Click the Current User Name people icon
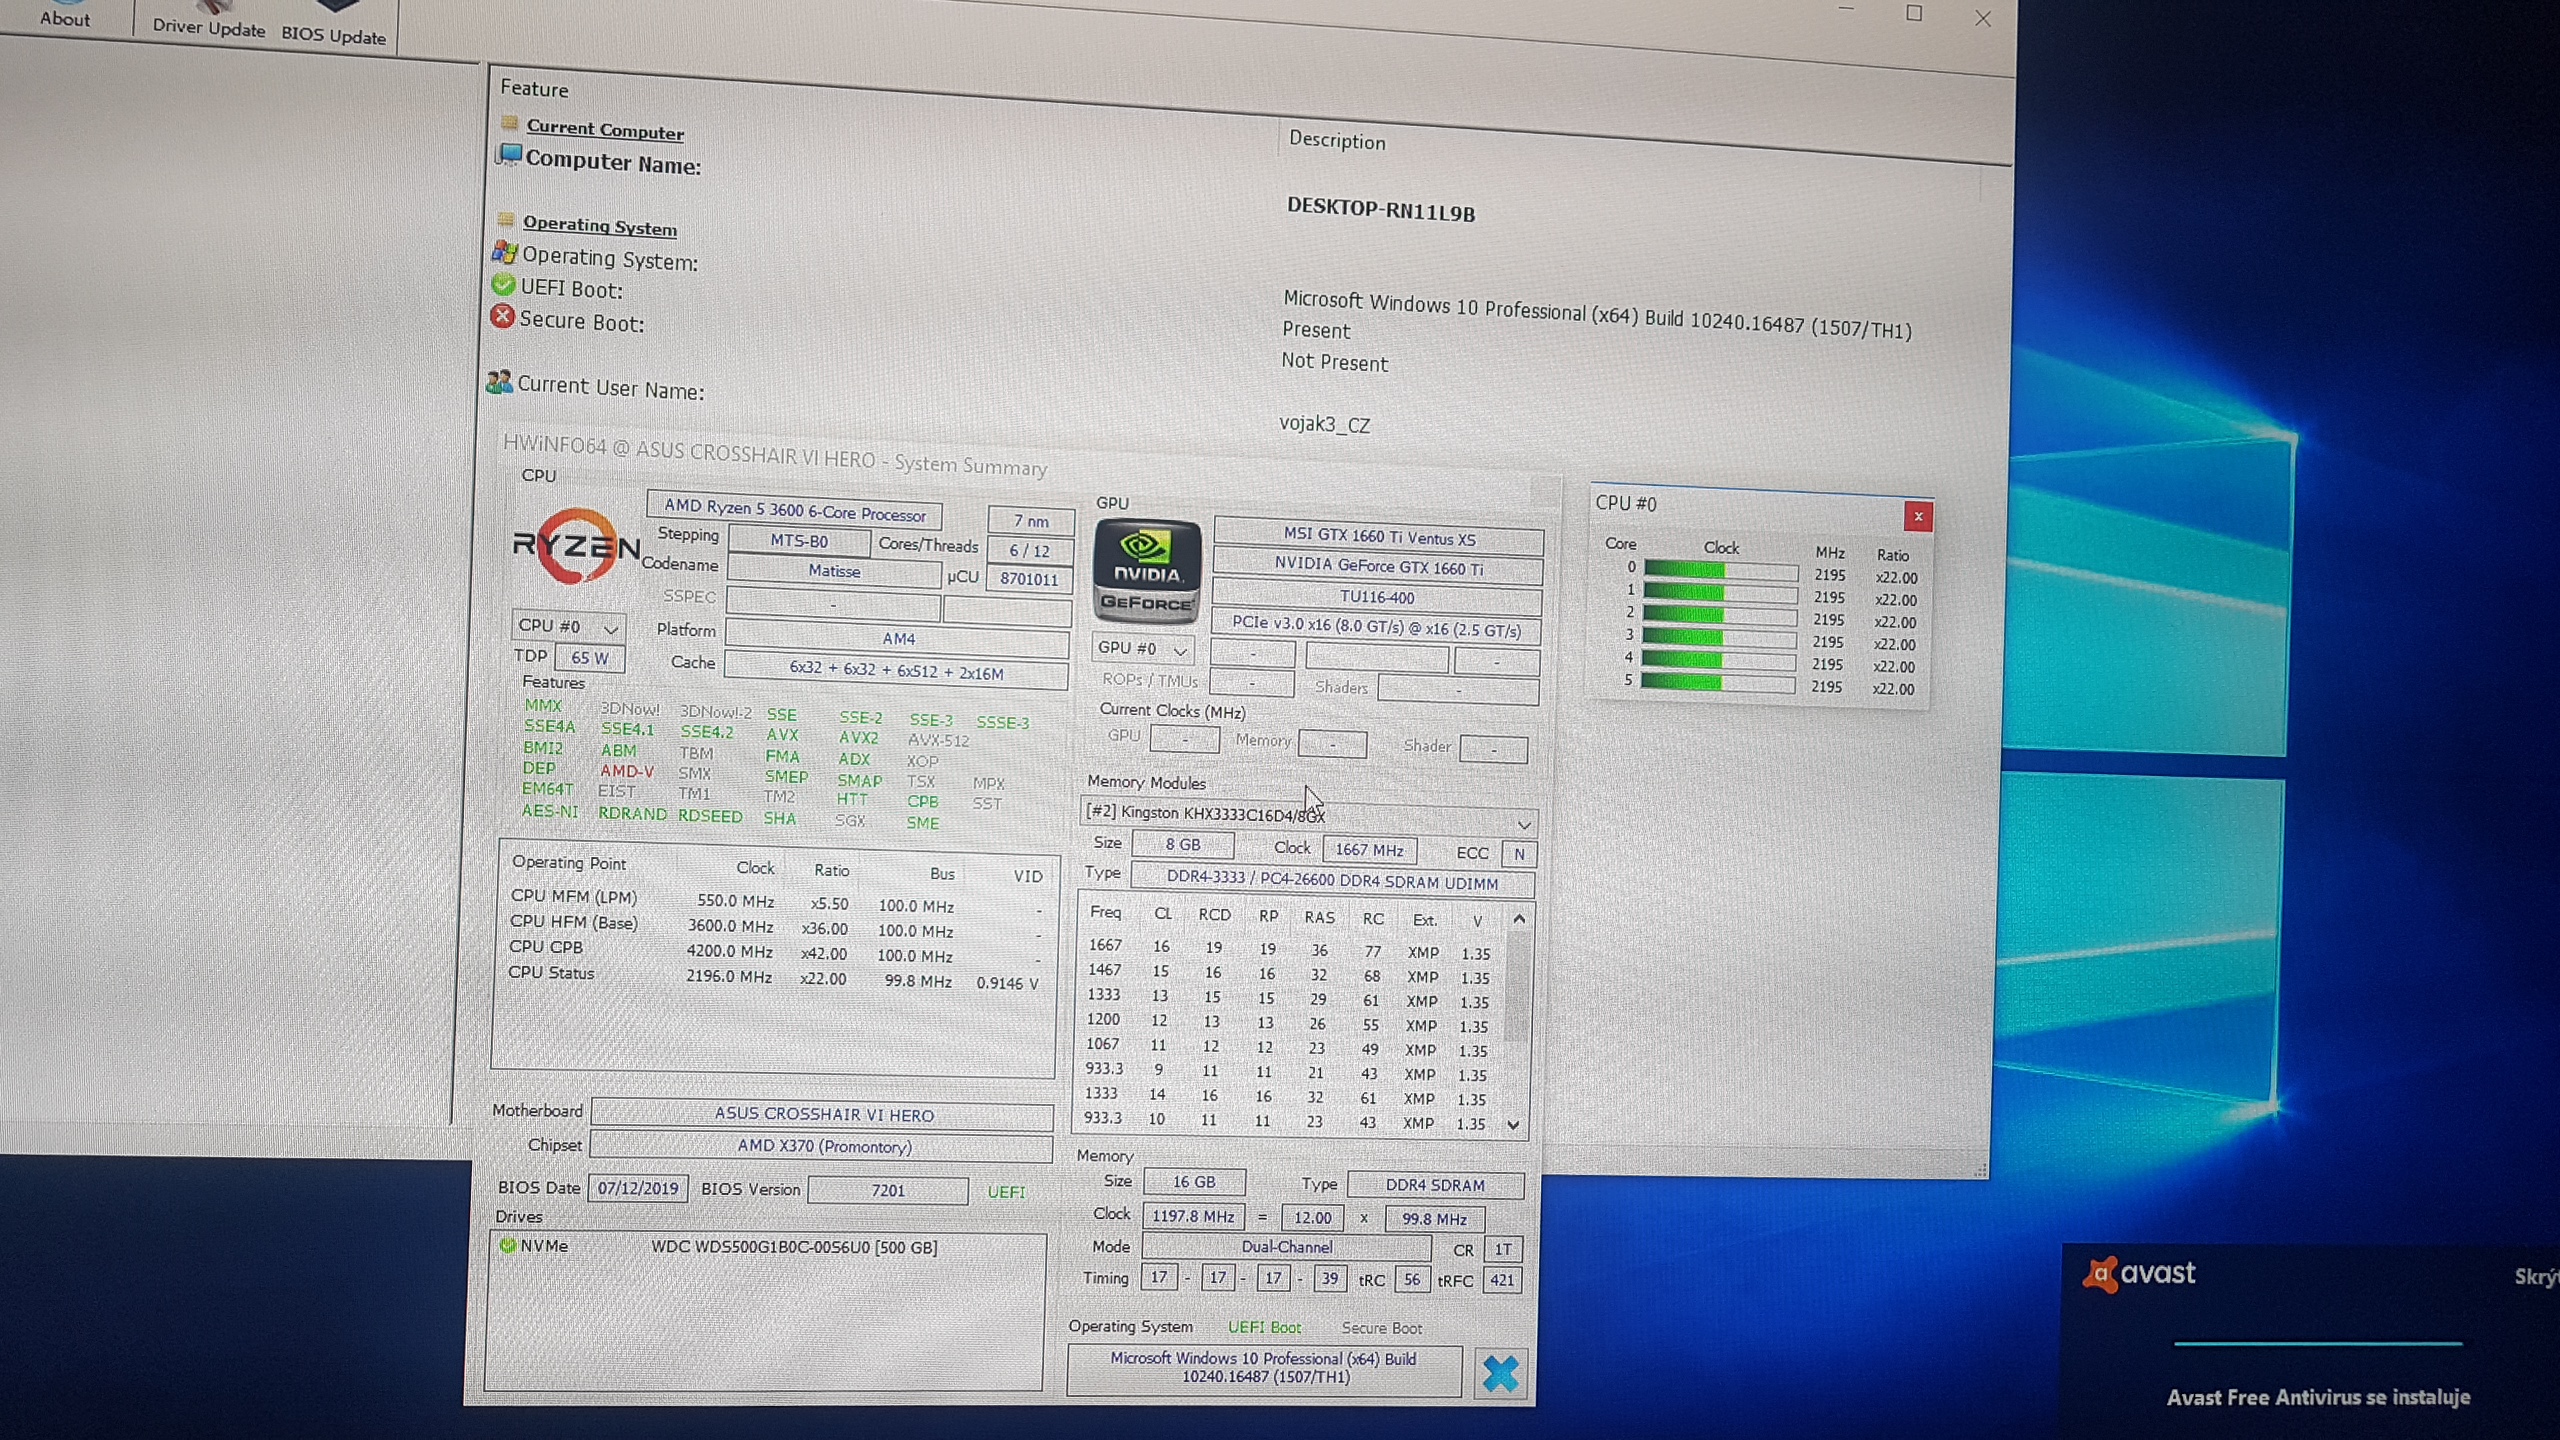2560x1440 pixels. [499, 382]
